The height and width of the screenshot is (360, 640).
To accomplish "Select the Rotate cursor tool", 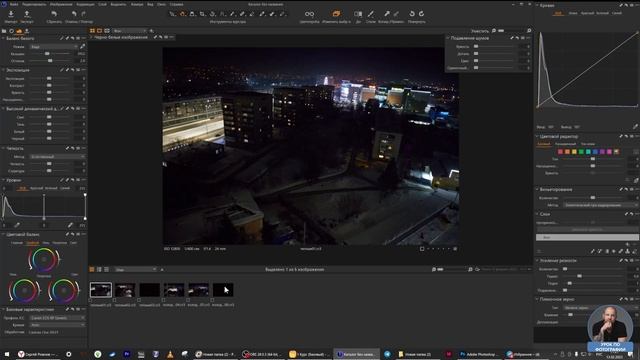I will [212, 14].
